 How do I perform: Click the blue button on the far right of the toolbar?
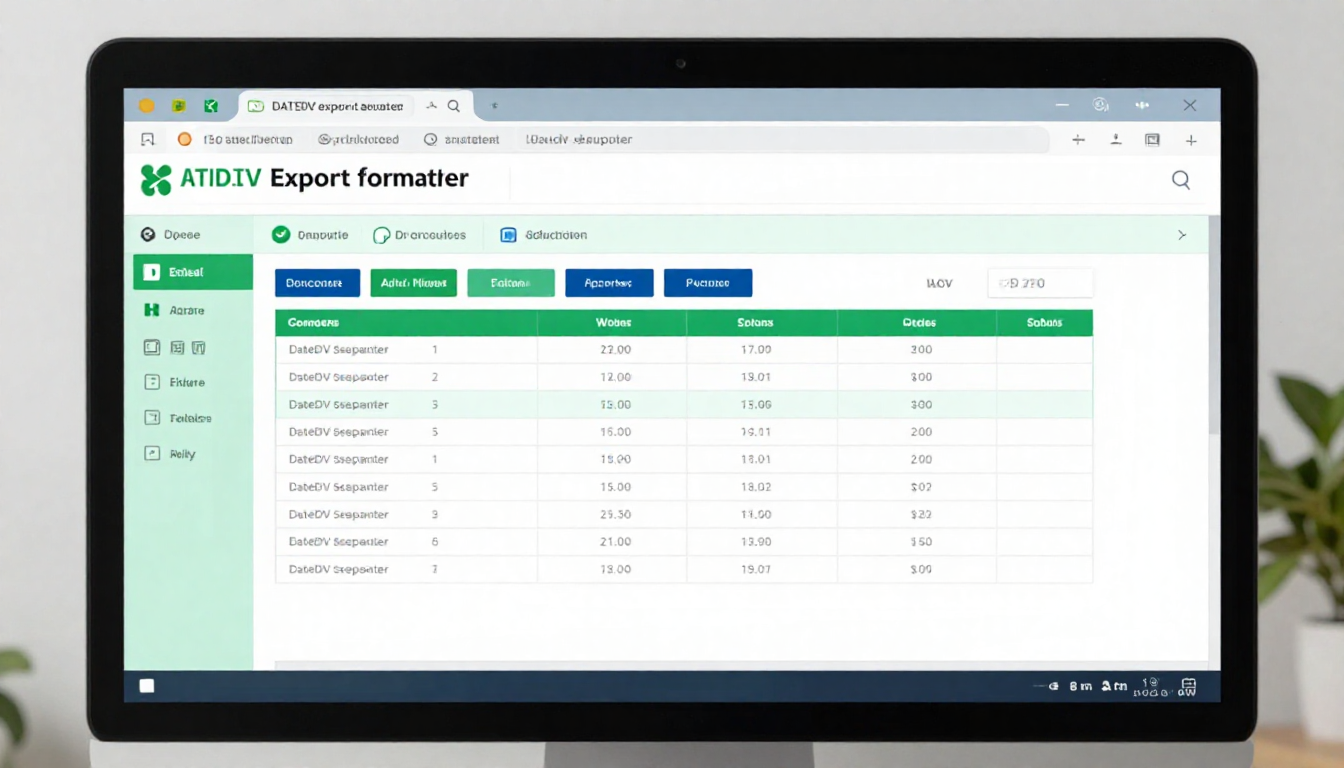(708, 283)
